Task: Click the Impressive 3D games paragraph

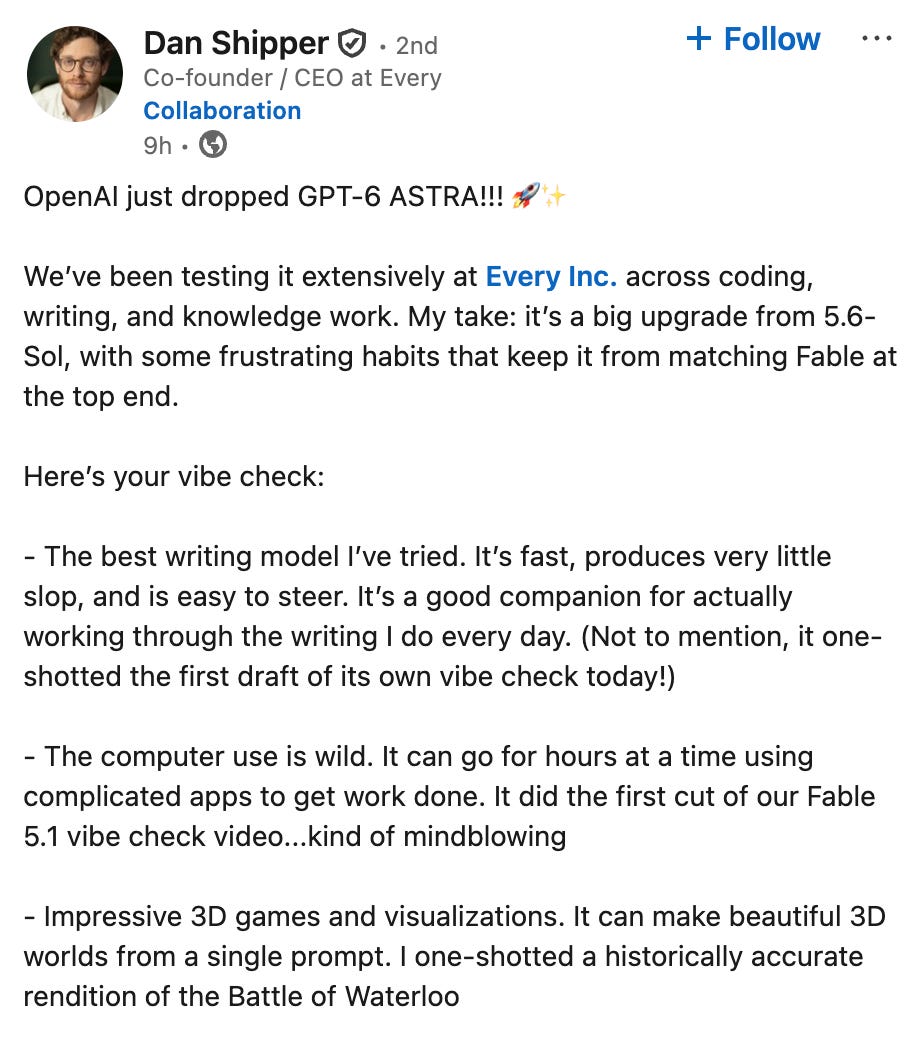Action: [455, 957]
